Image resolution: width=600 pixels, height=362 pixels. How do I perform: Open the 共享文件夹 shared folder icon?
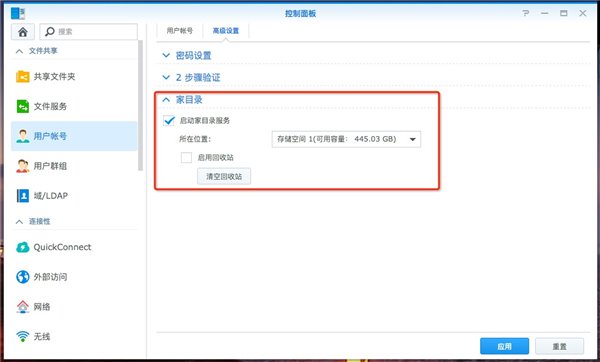(23, 77)
